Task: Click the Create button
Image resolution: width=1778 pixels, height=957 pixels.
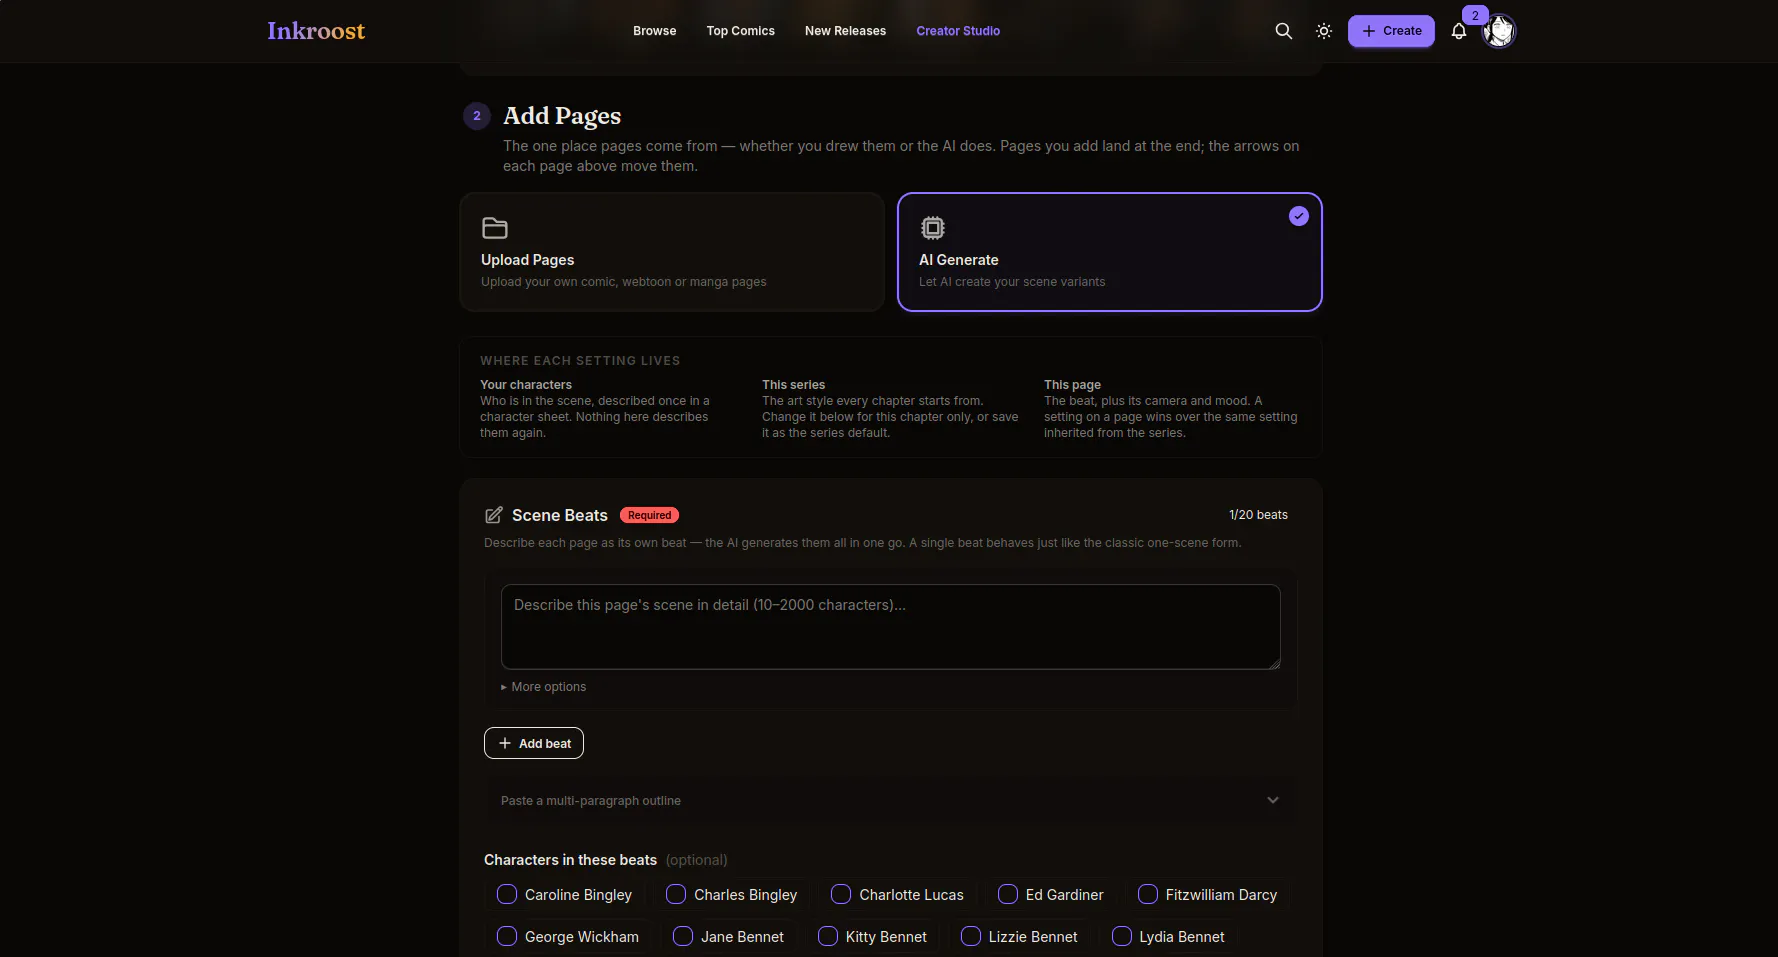Action: (1391, 31)
